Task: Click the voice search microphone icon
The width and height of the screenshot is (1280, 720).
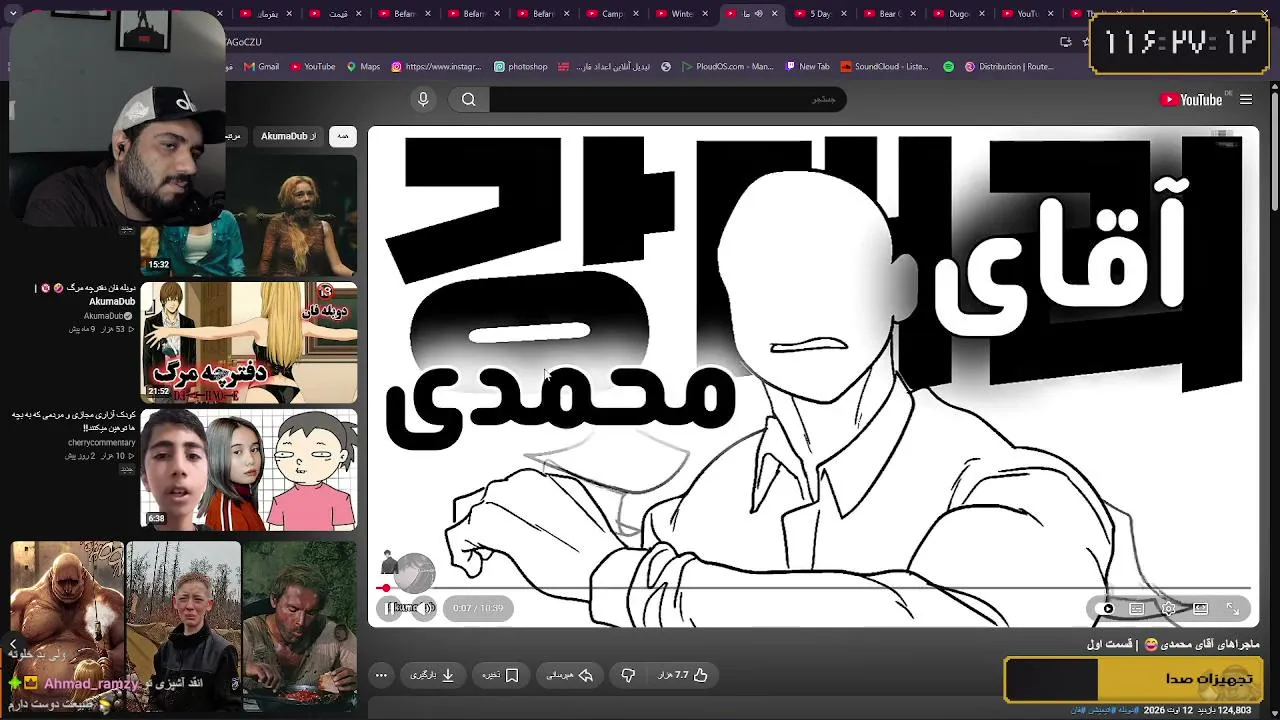Action: (x=423, y=99)
